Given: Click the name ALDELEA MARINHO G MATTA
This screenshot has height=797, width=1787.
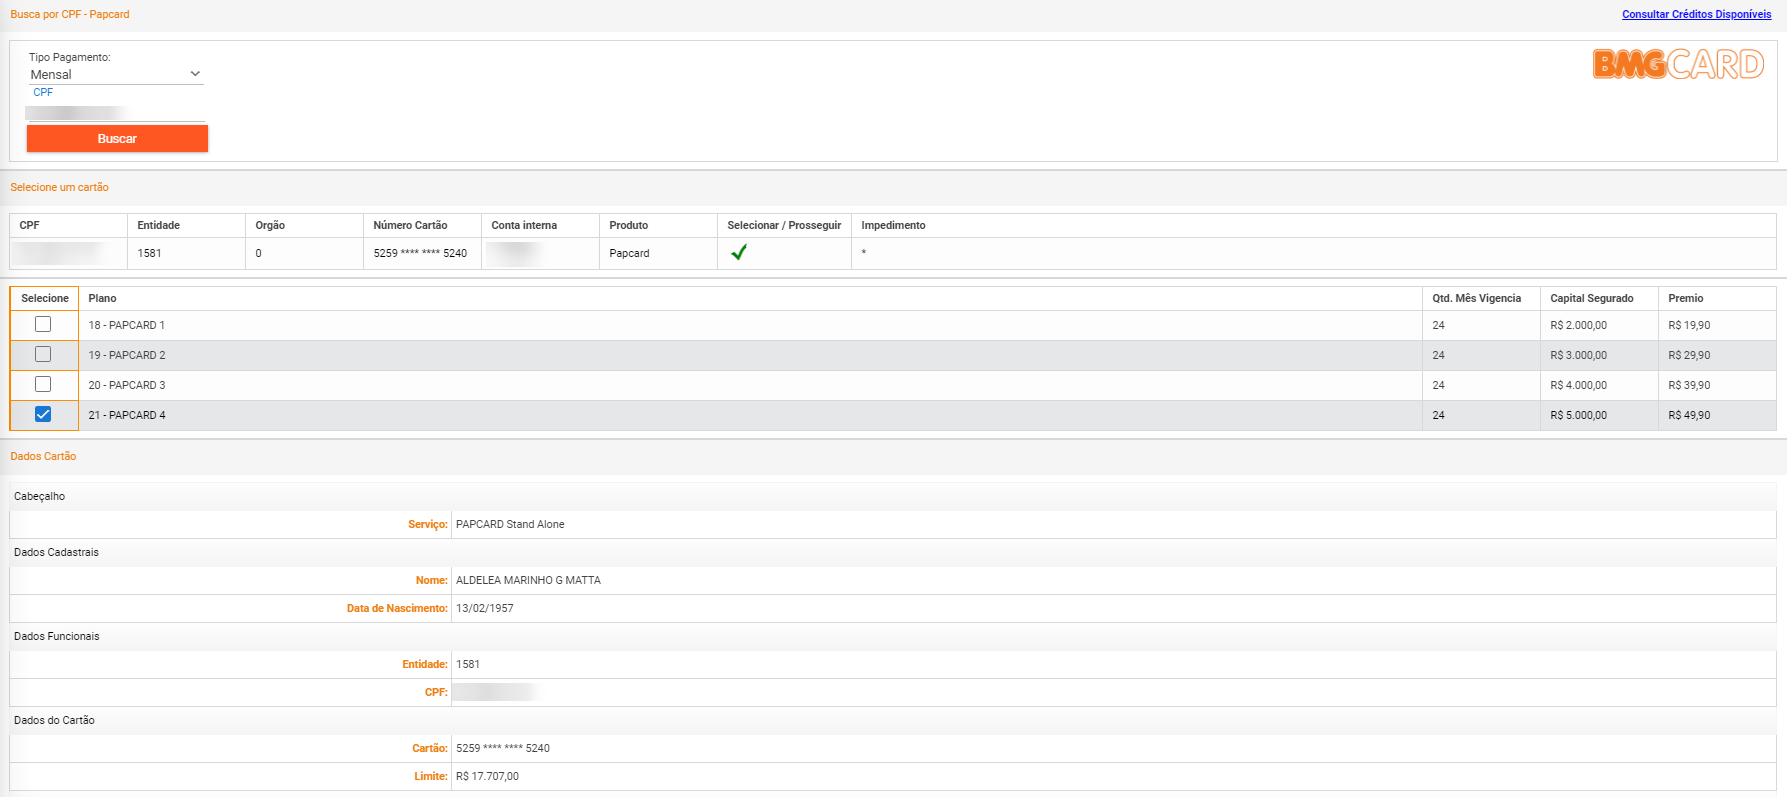Looking at the screenshot, I should (x=528, y=580).
